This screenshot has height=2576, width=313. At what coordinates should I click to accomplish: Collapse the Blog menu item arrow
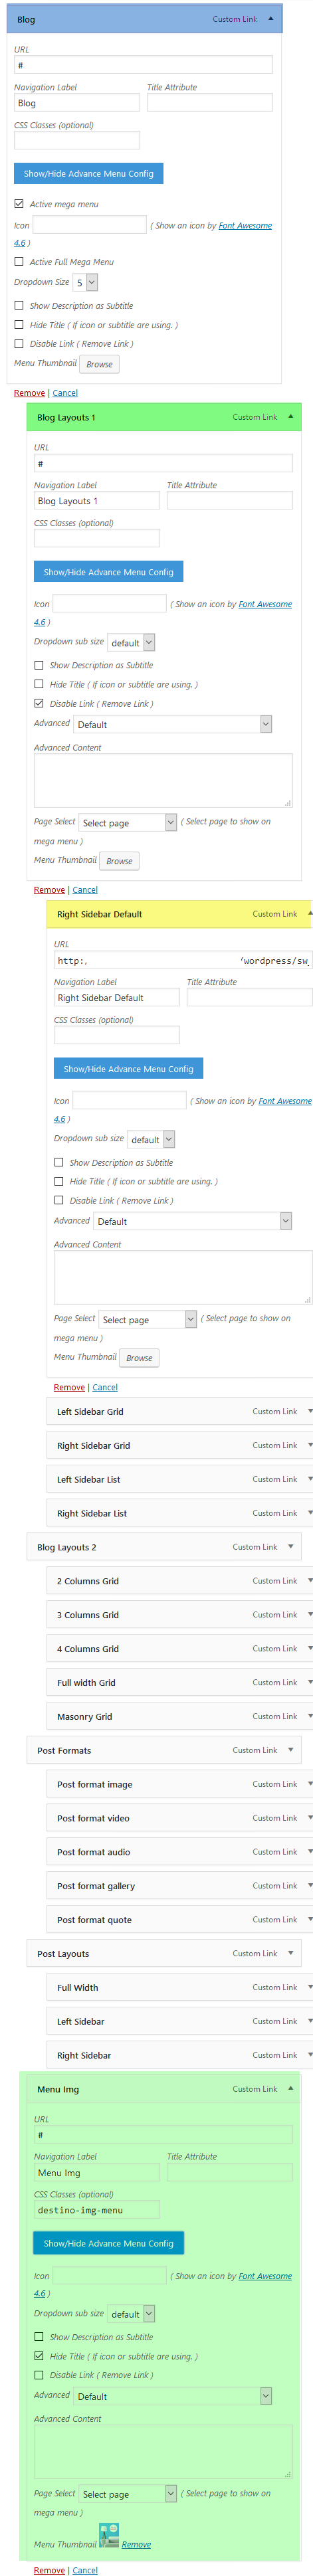(x=270, y=18)
